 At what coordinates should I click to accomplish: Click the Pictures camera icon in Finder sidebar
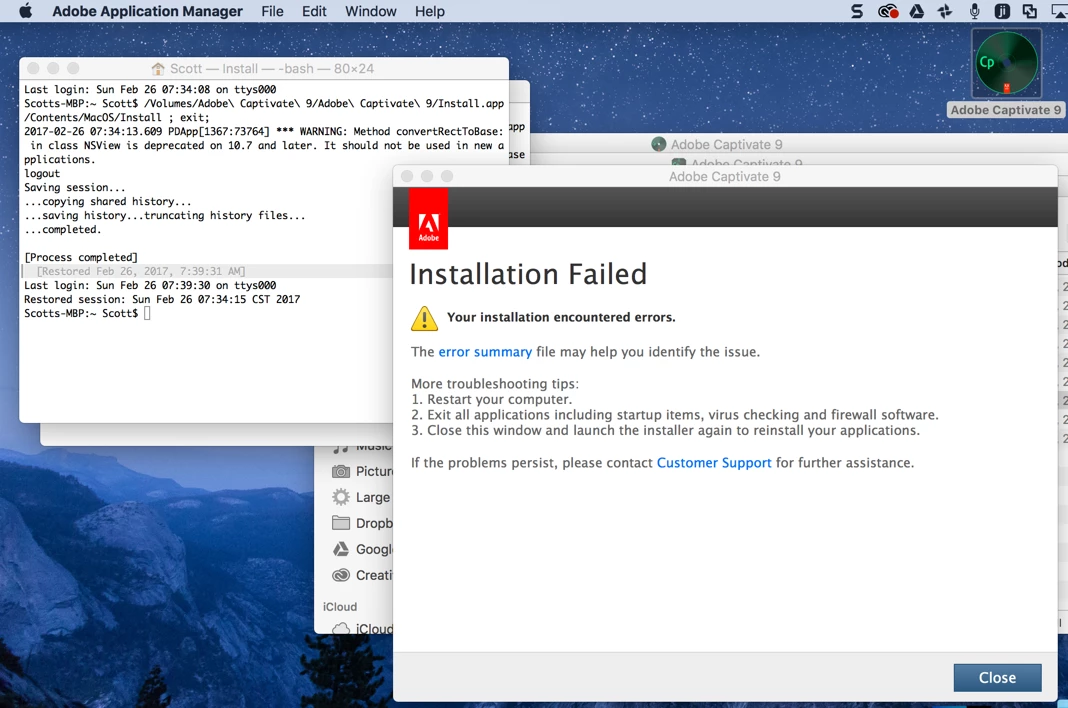click(341, 472)
